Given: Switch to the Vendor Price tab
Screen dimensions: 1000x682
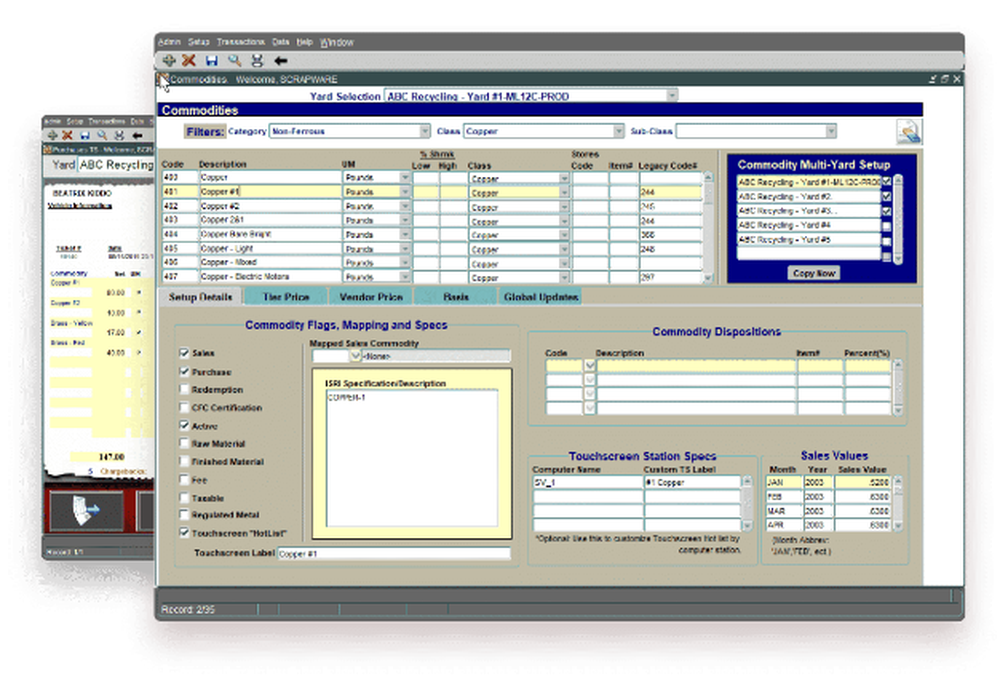Looking at the screenshot, I should point(371,297).
